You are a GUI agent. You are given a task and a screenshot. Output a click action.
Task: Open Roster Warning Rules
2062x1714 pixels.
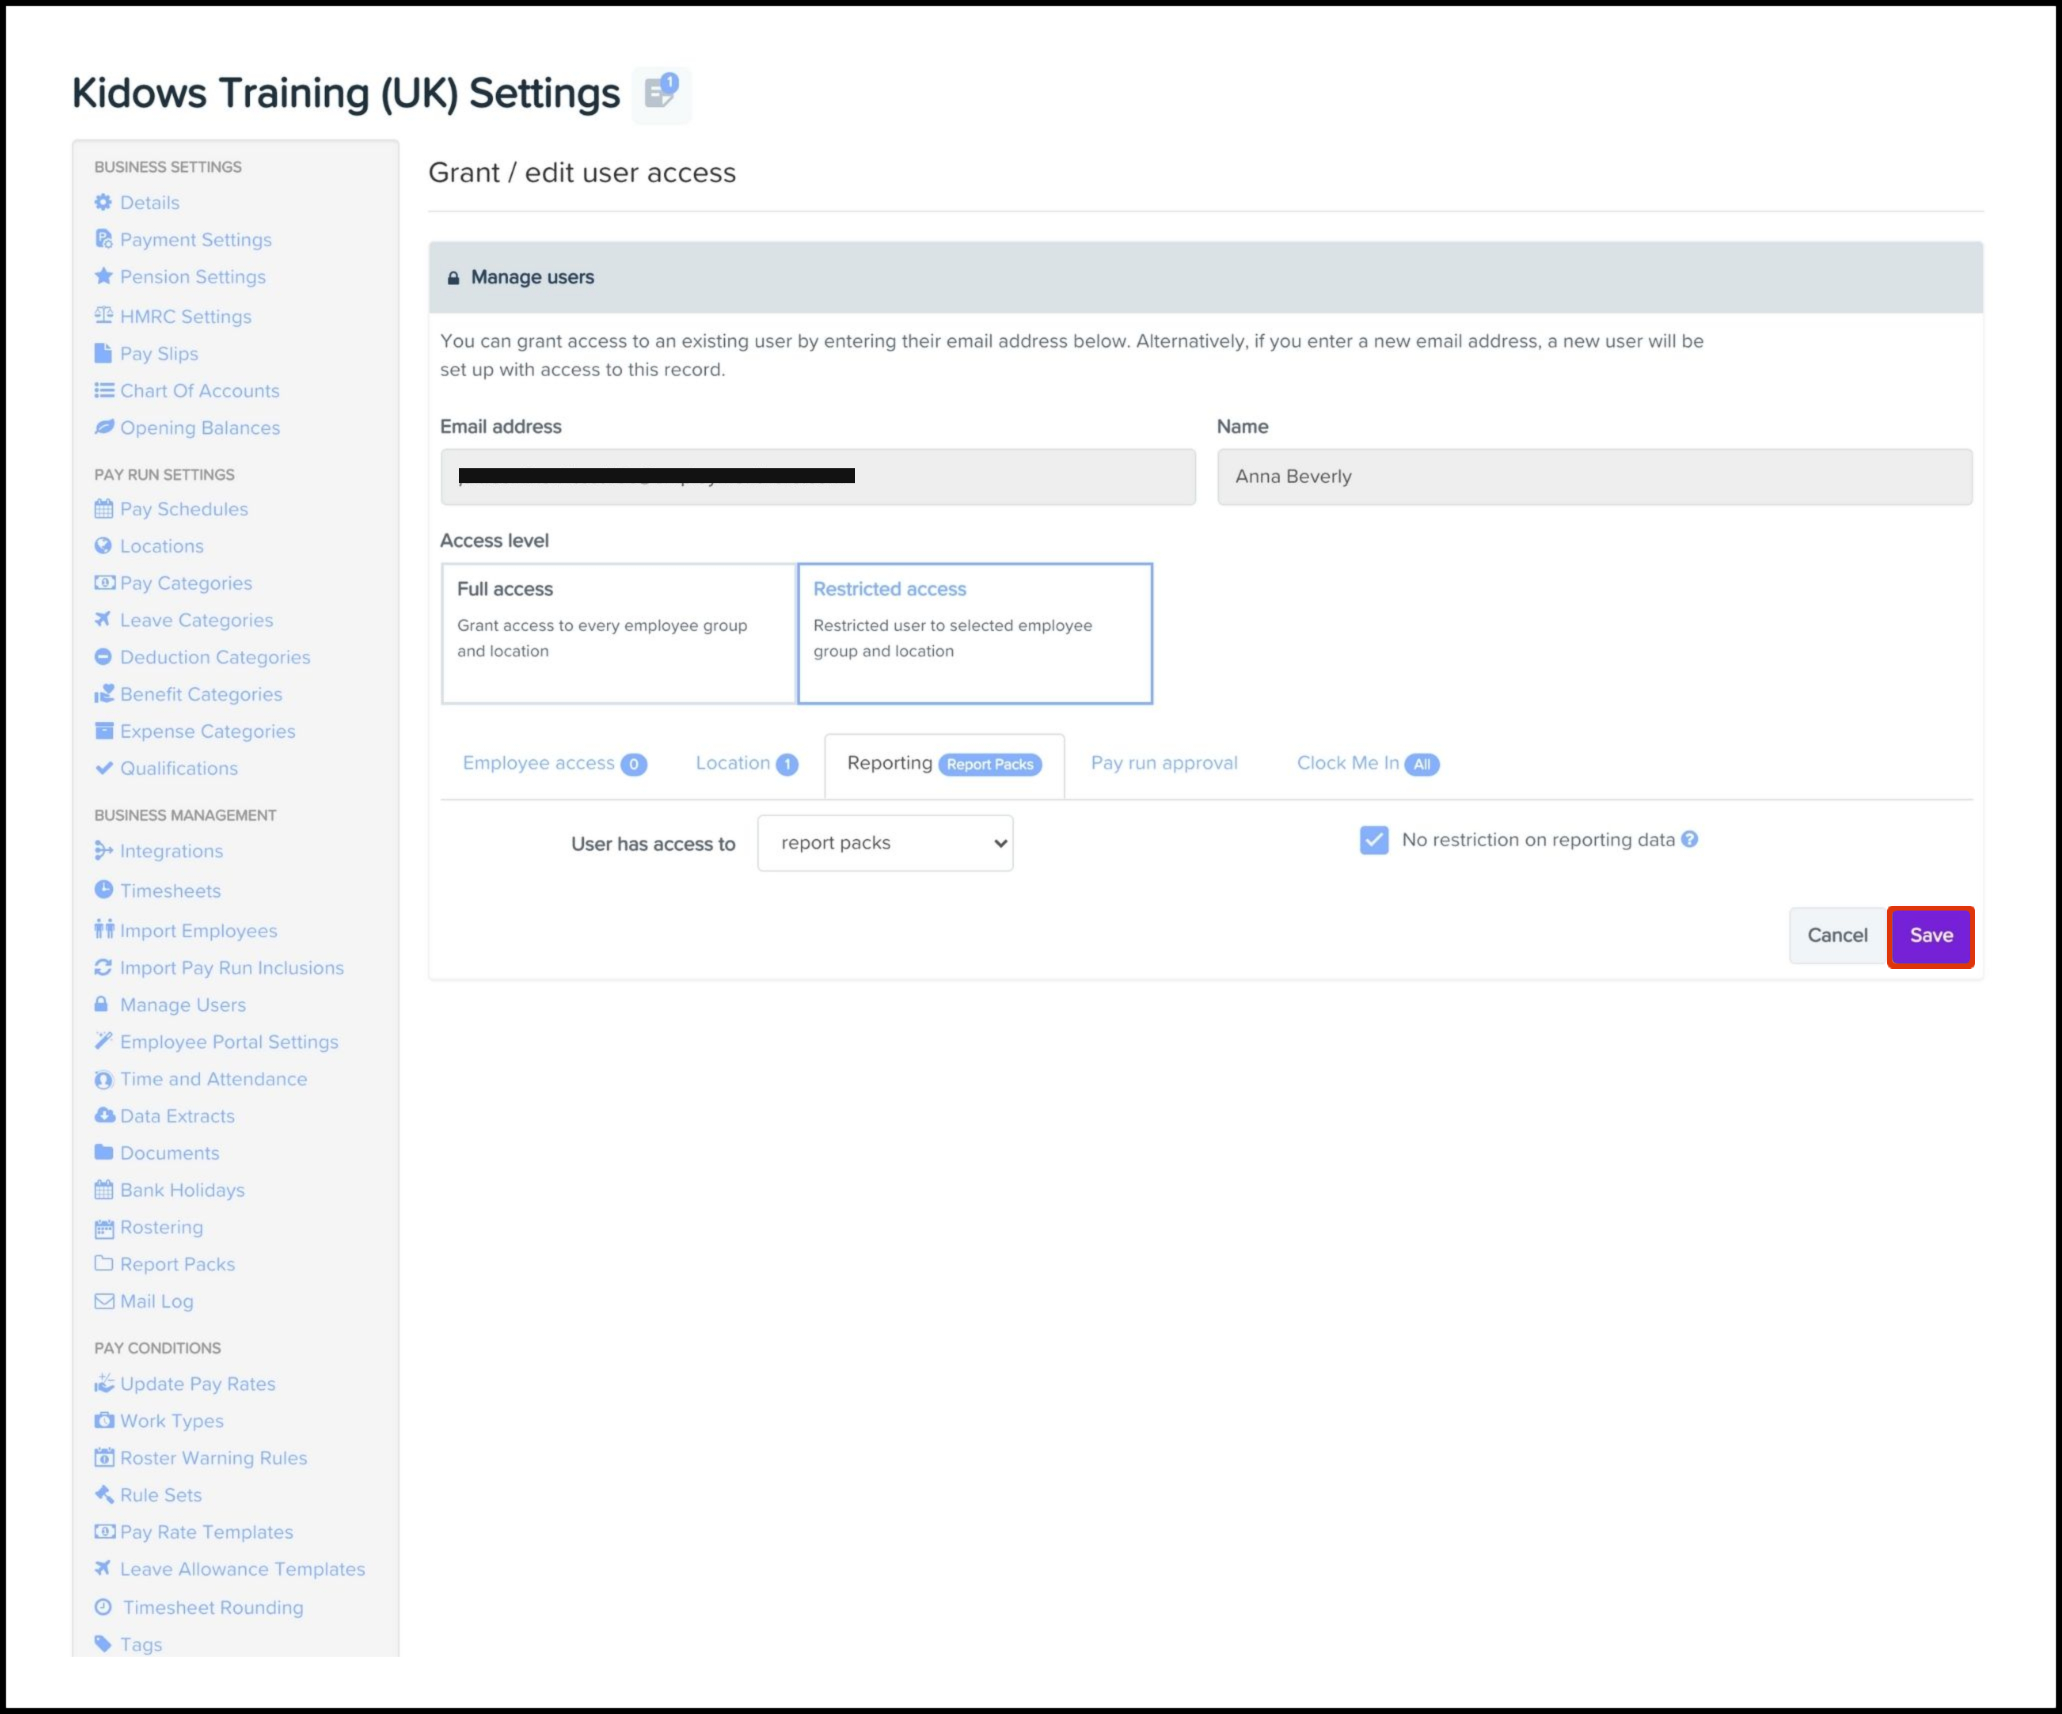pos(213,1458)
